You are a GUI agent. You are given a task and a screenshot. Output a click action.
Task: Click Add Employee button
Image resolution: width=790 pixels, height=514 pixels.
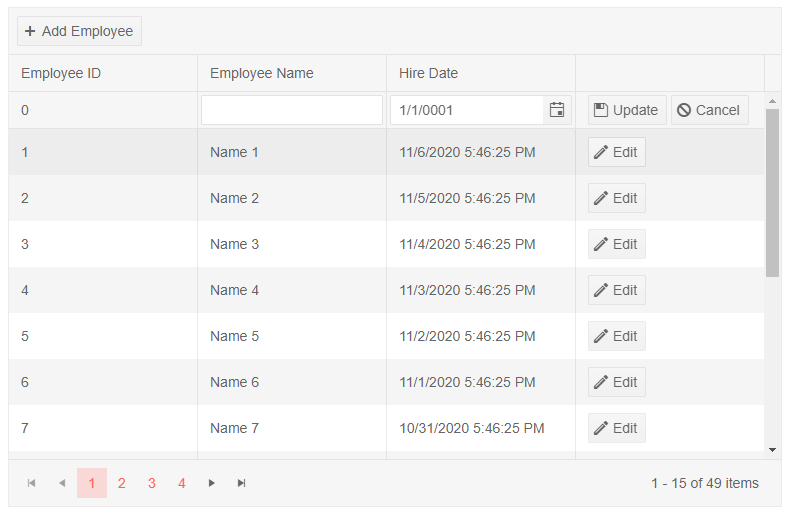[79, 31]
